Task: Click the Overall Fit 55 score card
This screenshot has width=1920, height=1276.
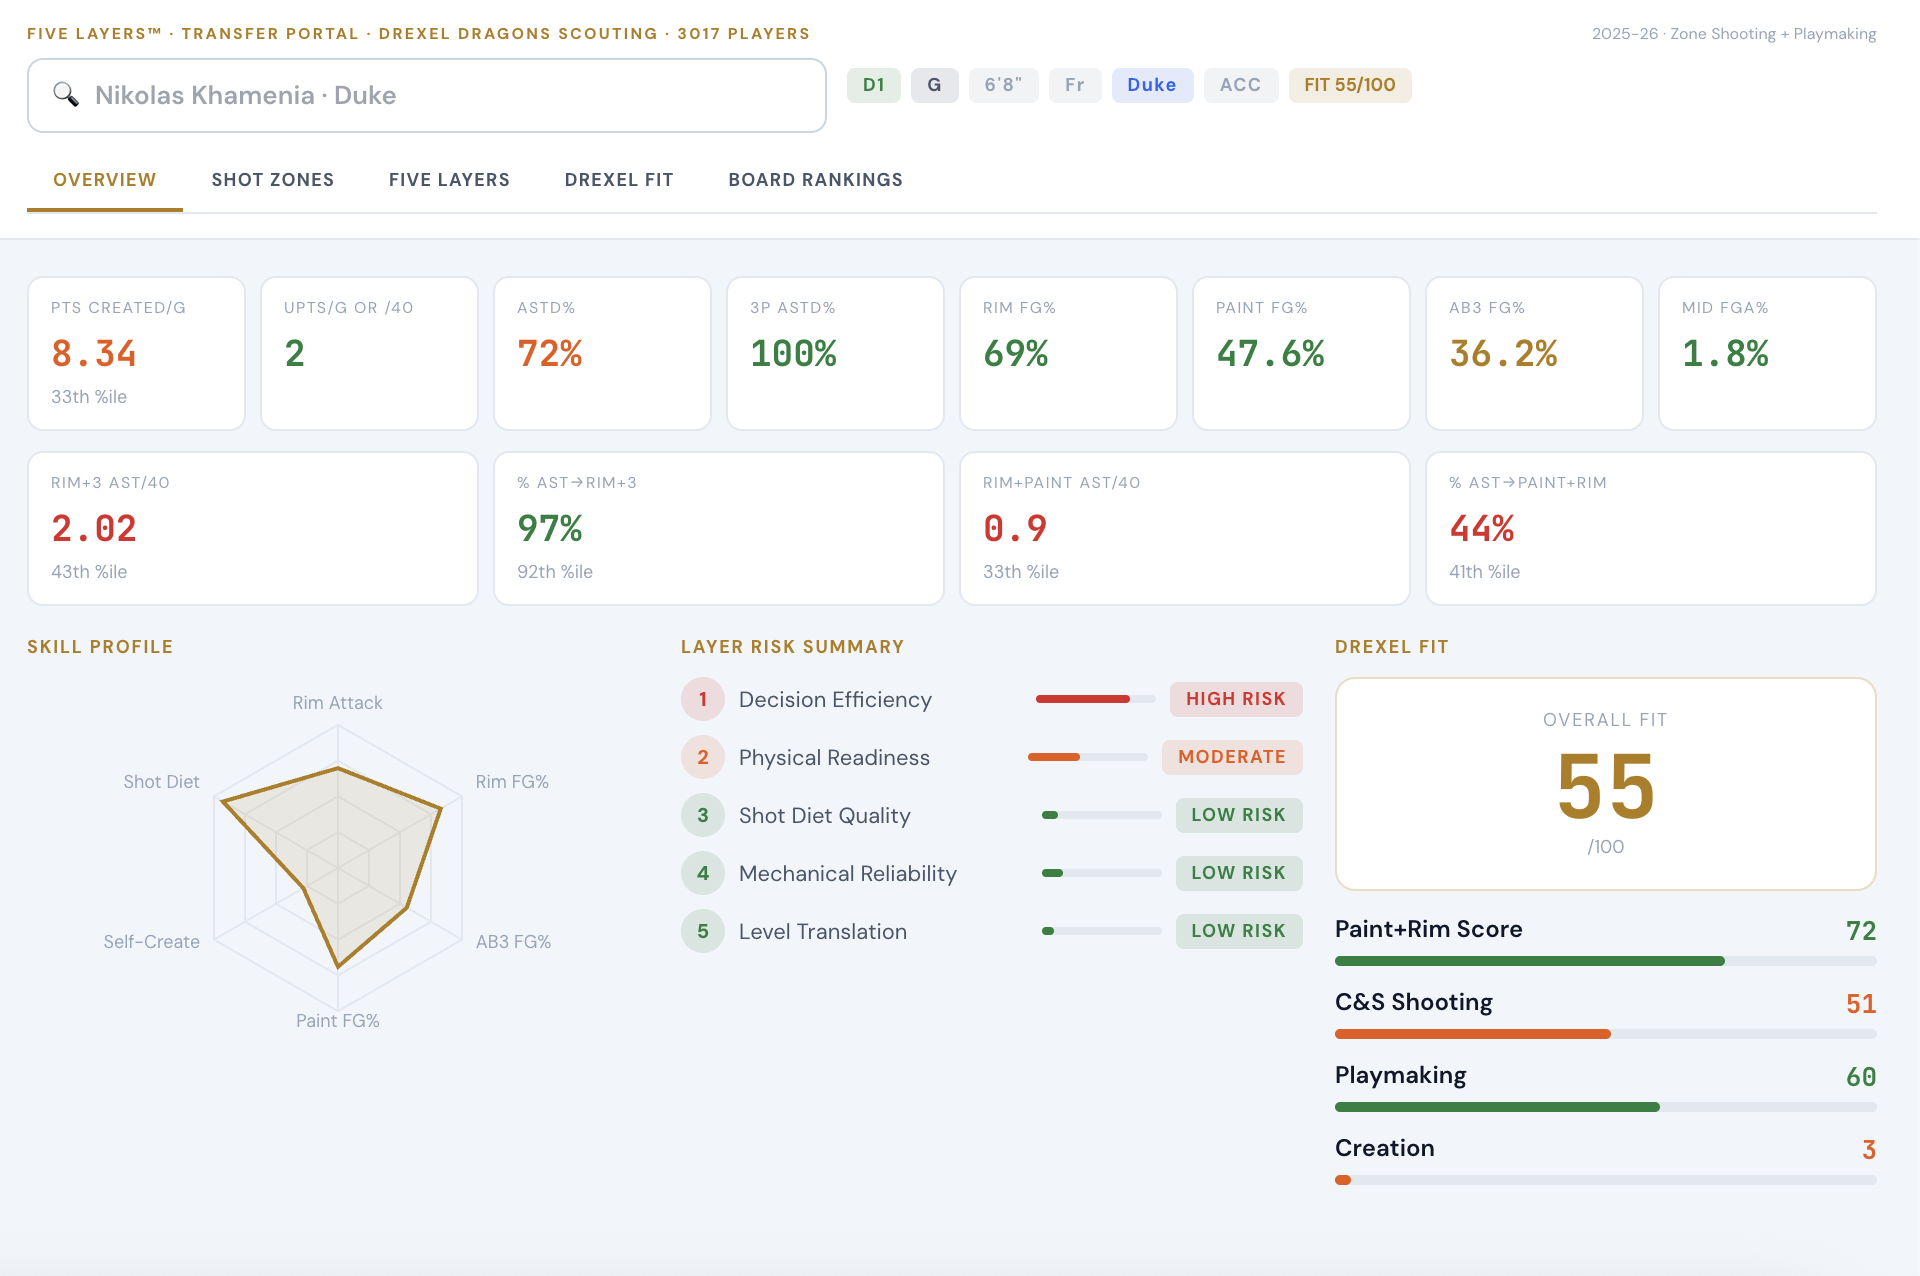Action: (x=1606, y=784)
